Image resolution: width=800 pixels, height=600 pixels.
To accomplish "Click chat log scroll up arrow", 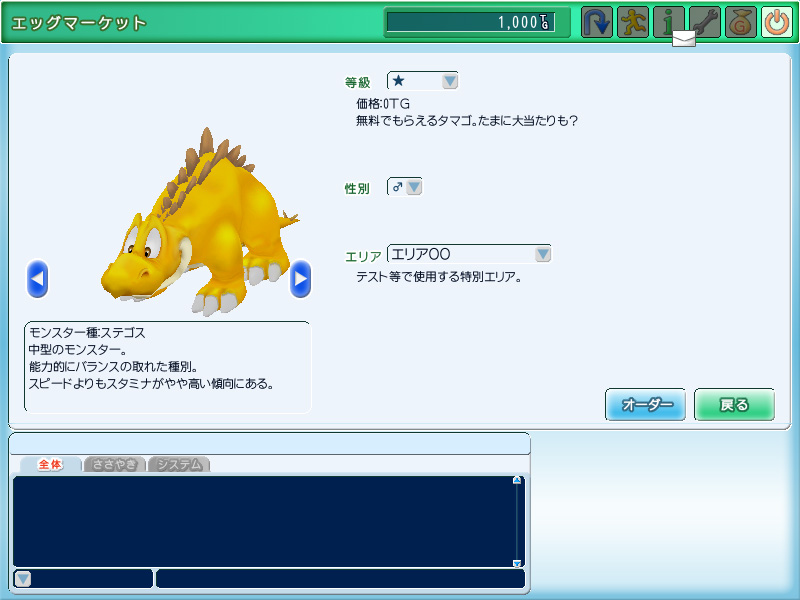I will [x=517, y=480].
